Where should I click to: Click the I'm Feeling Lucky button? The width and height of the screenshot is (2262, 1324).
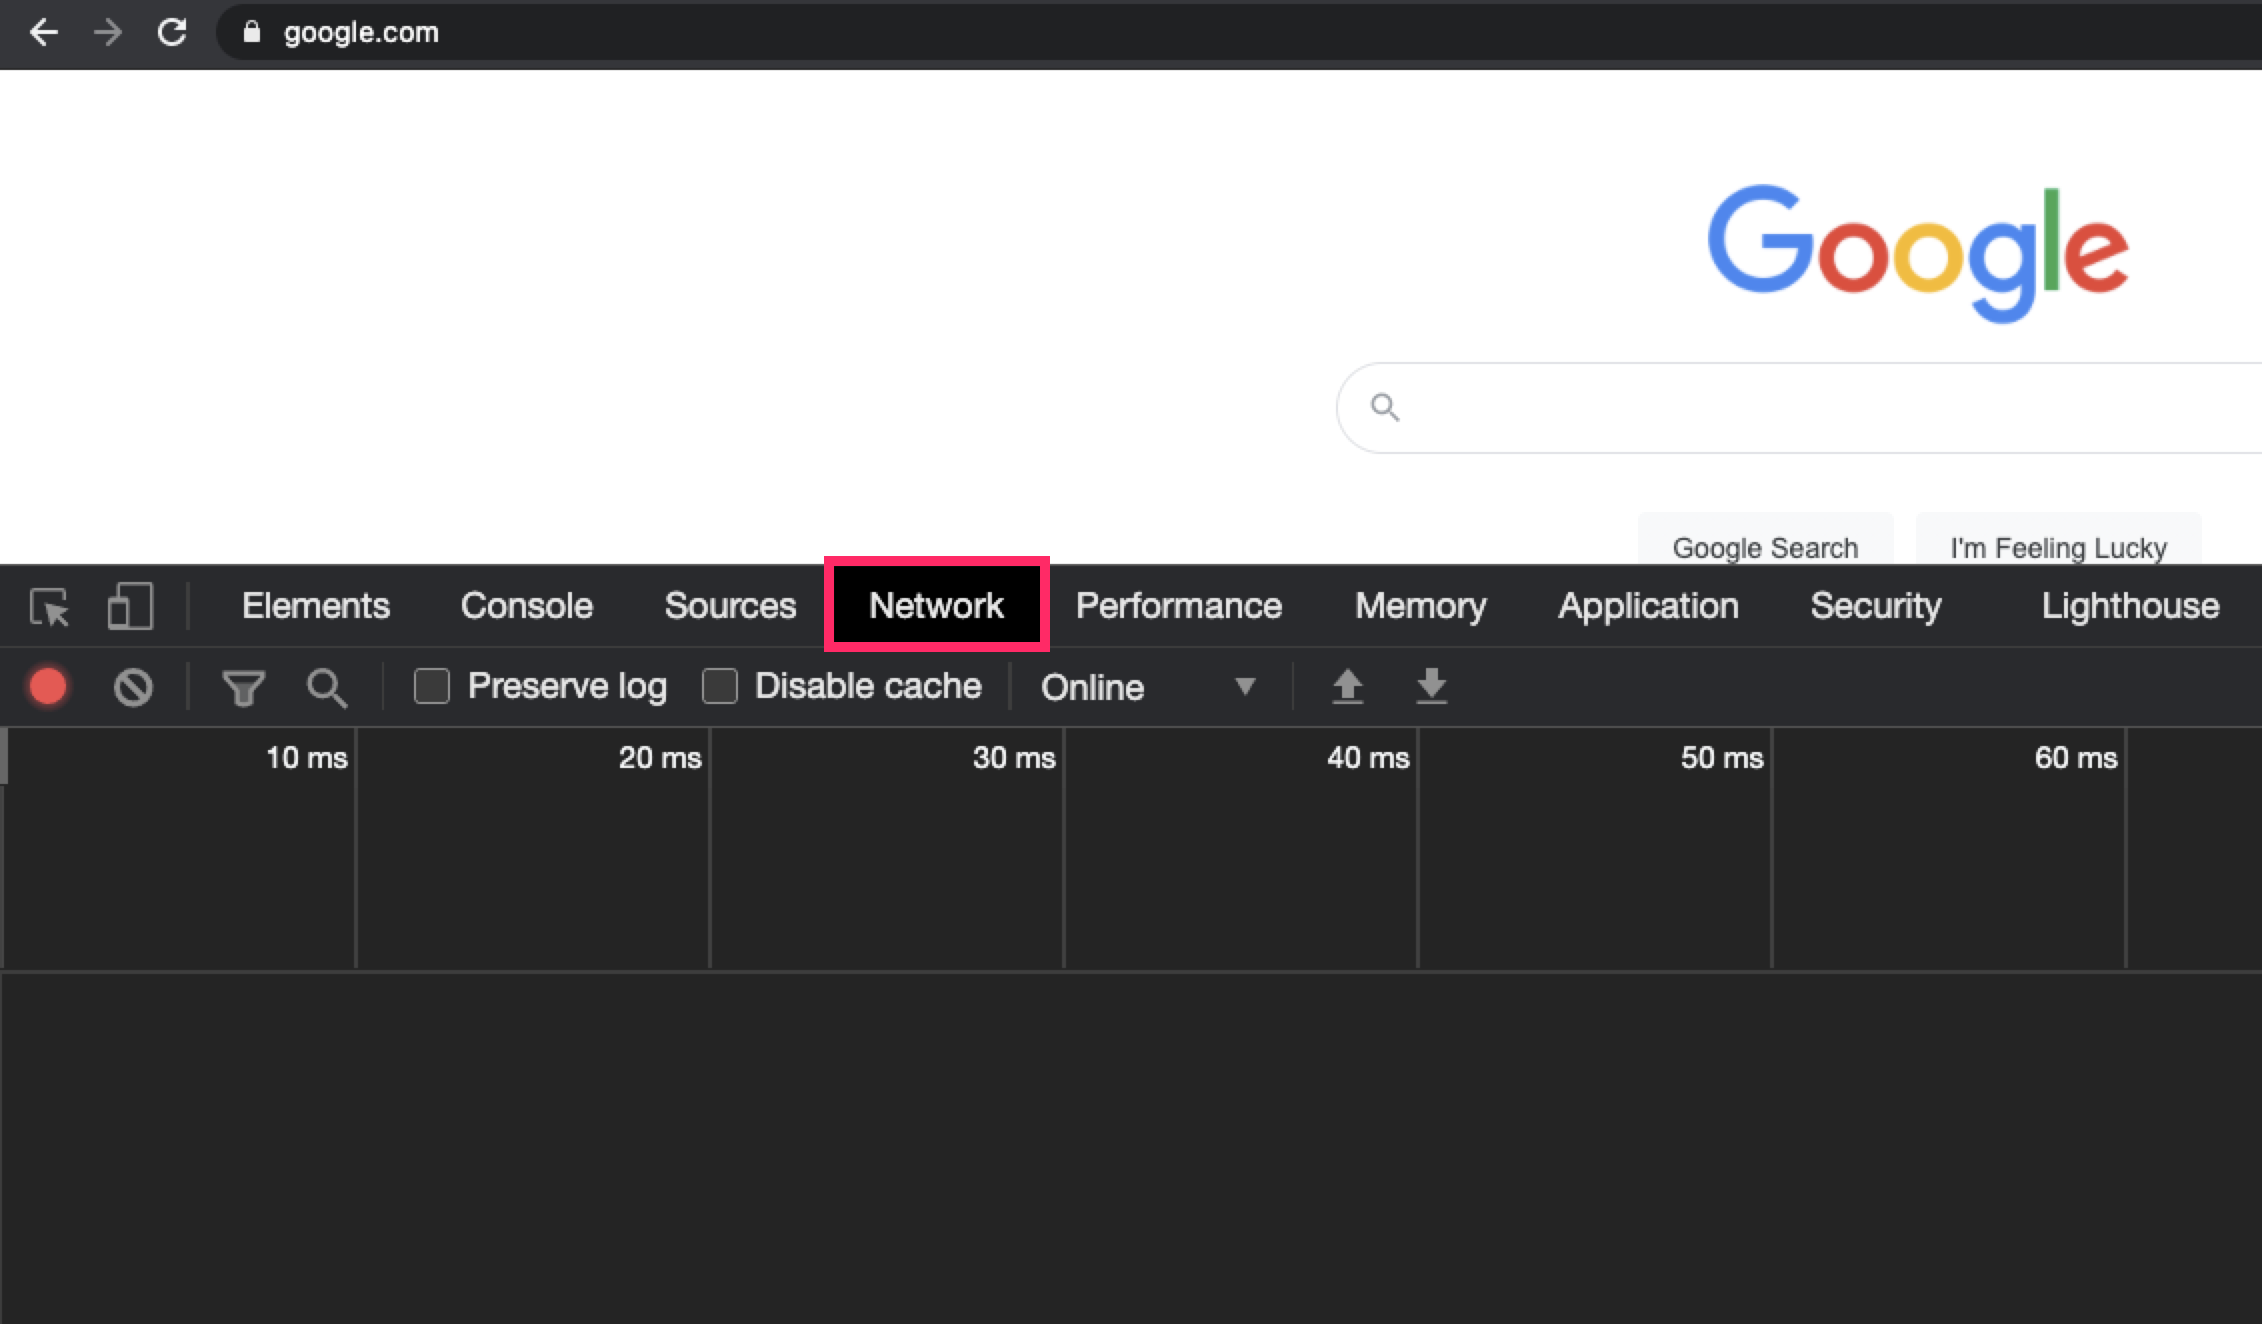pos(2058,546)
